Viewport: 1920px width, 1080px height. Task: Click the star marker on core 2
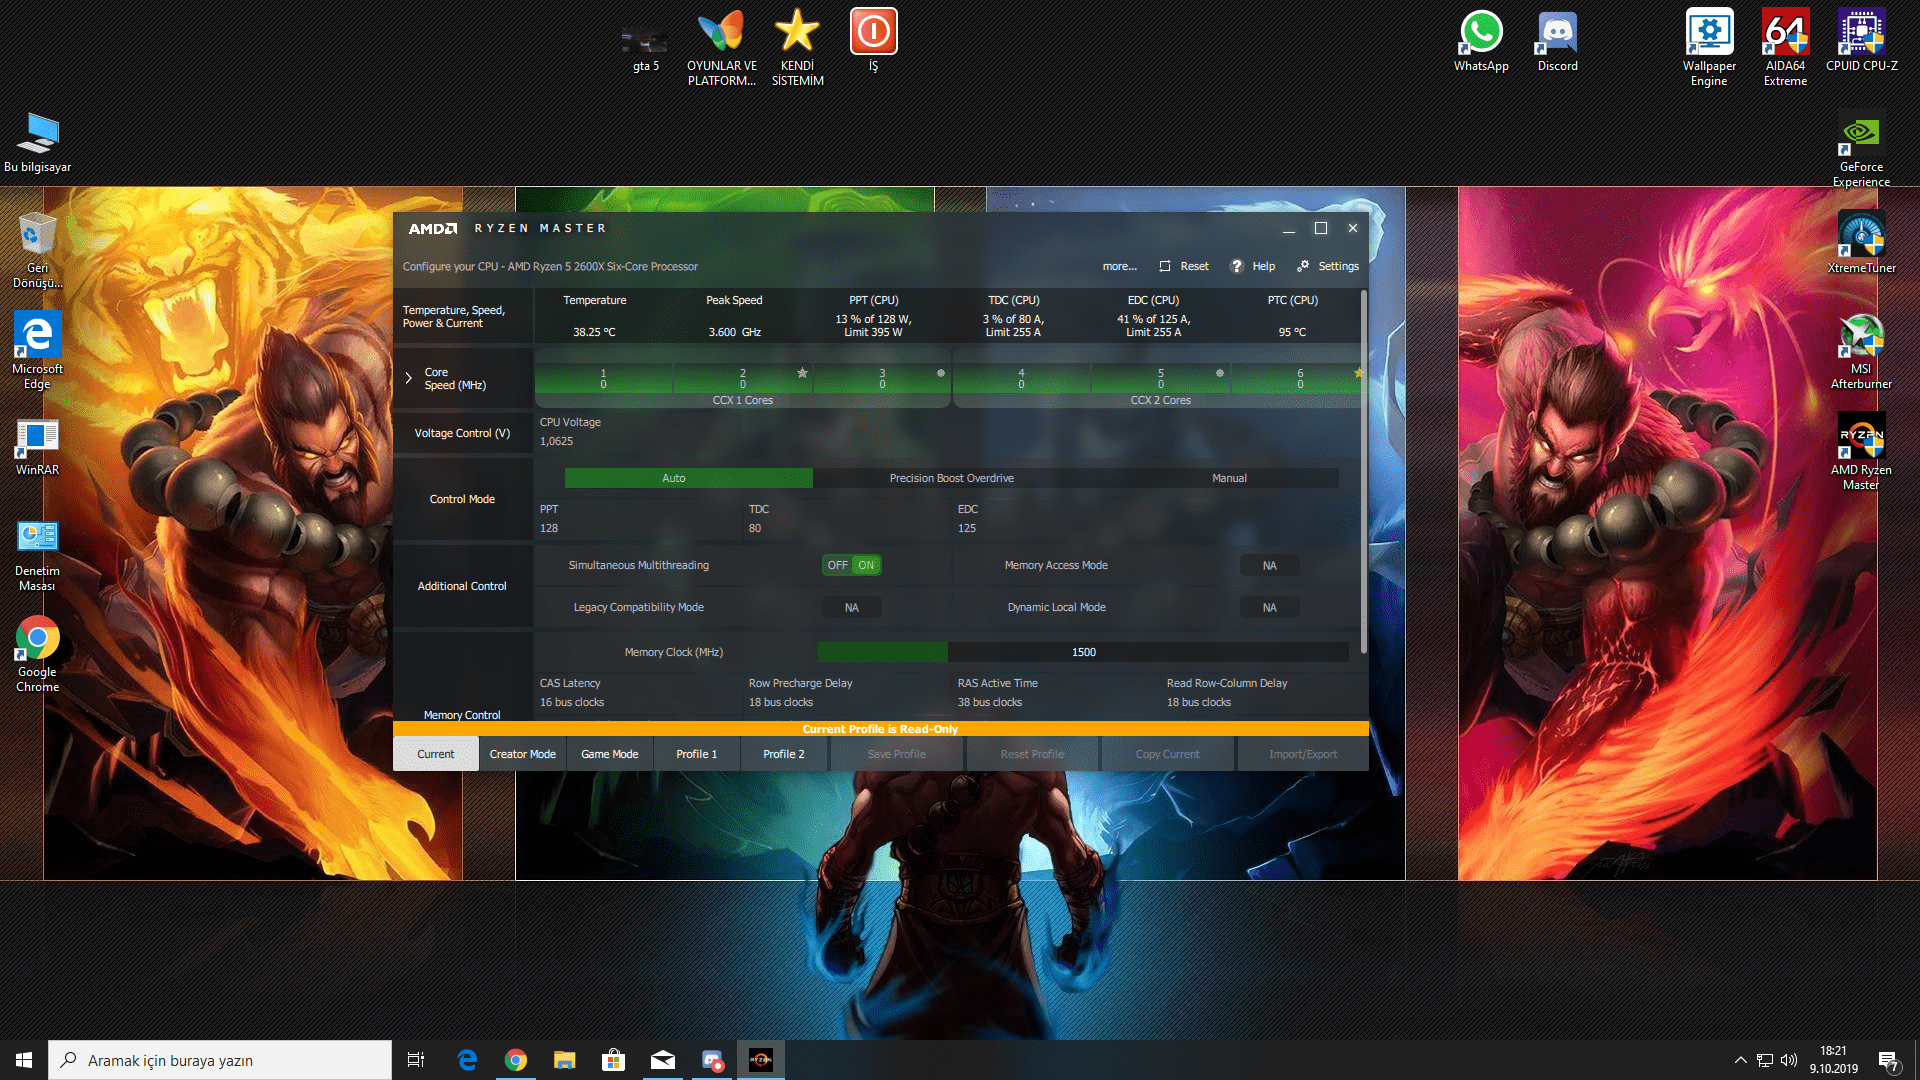pos(802,373)
